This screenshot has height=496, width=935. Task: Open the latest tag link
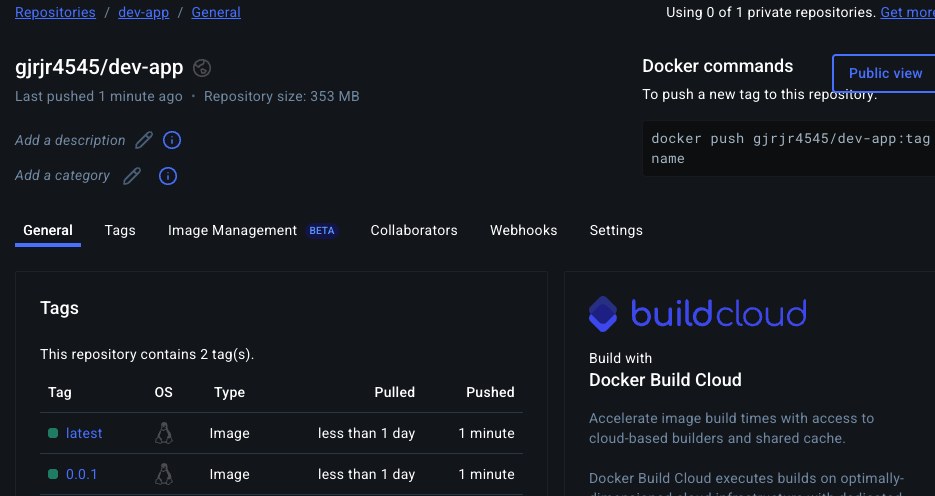click(x=84, y=433)
